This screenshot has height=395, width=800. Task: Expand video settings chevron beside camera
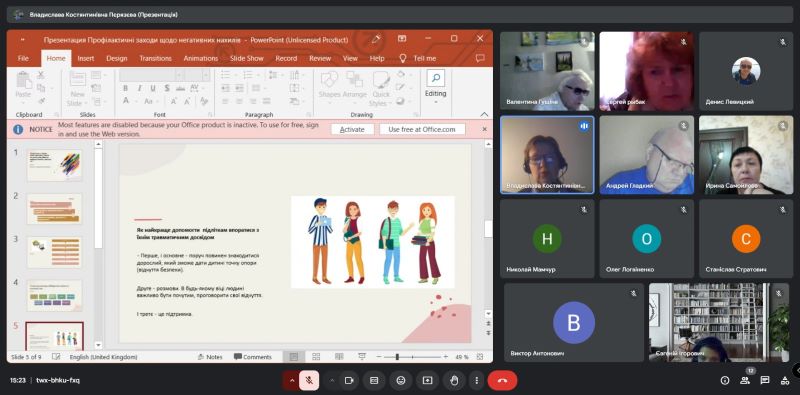(x=332, y=380)
